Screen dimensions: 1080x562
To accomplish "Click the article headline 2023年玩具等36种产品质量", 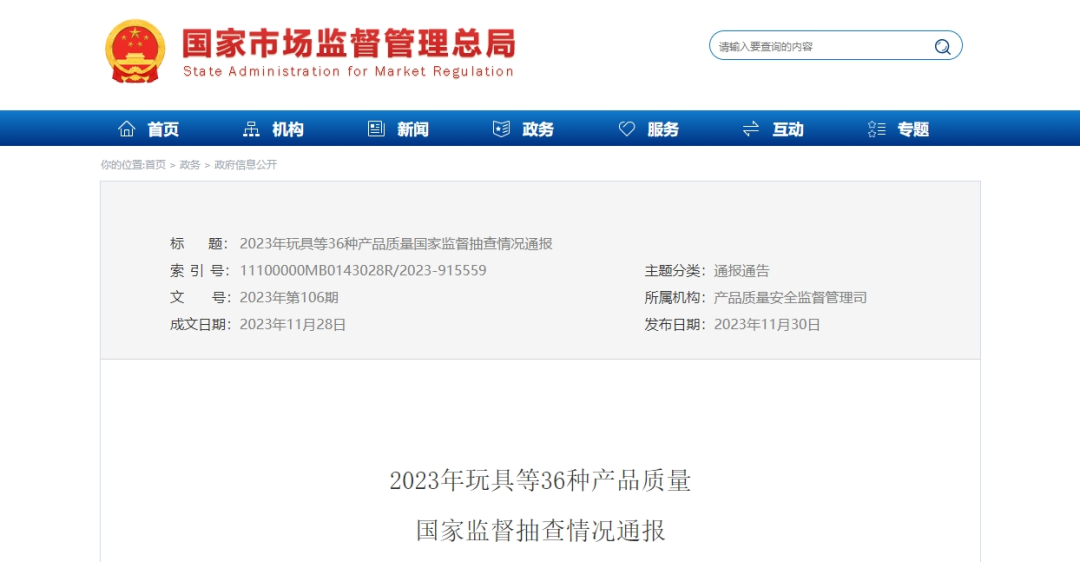I will [x=540, y=481].
